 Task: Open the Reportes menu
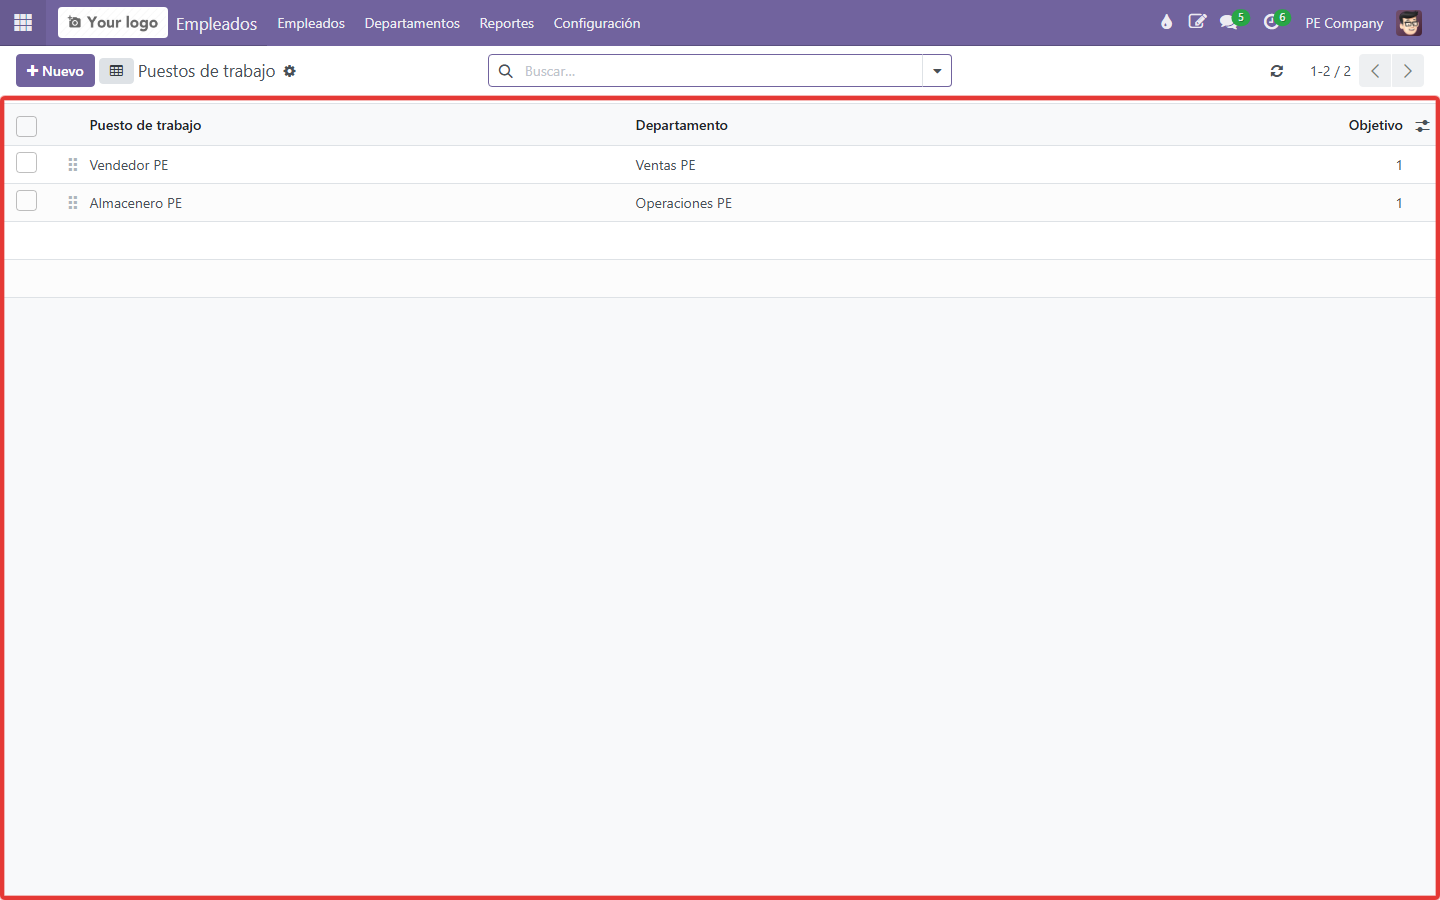pyautogui.click(x=507, y=23)
